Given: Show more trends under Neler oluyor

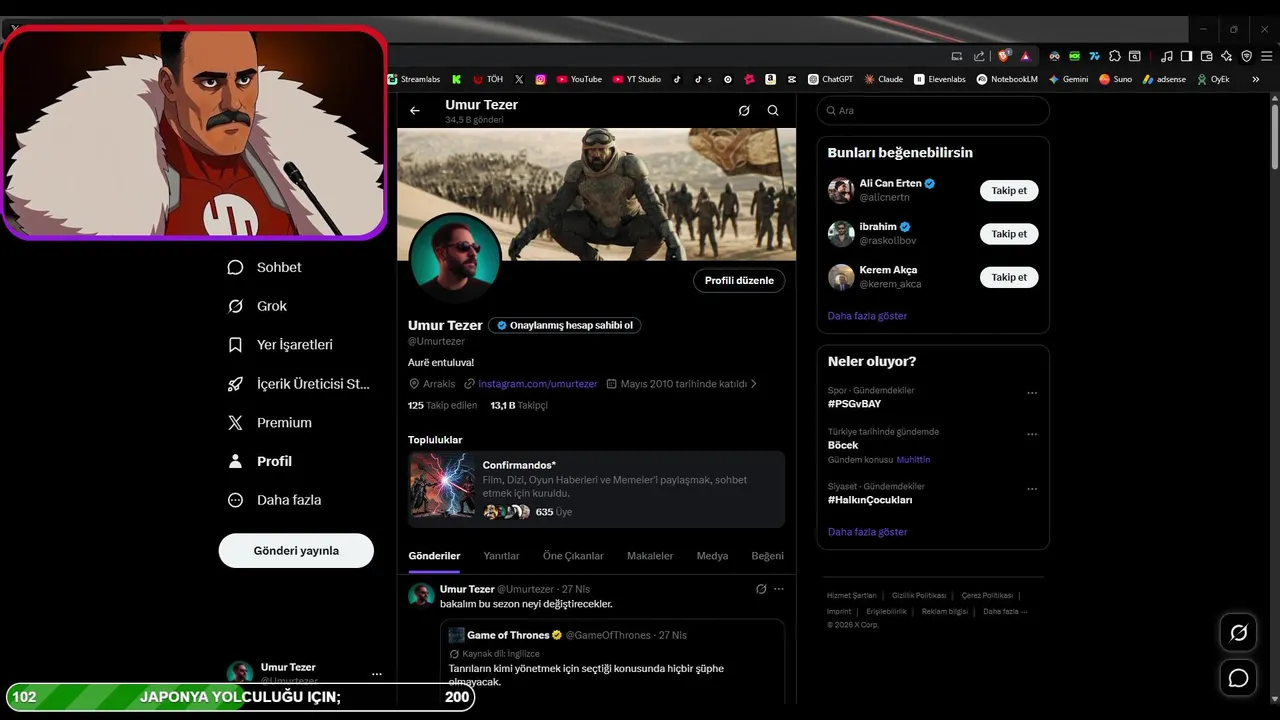Looking at the screenshot, I should pyautogui.click(x=867, y=532).
